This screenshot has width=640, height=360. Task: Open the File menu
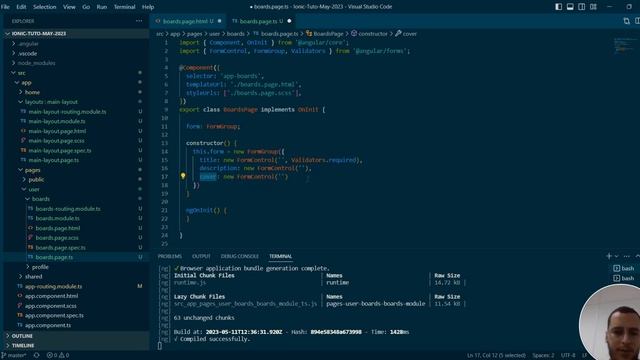click(5, 7)
